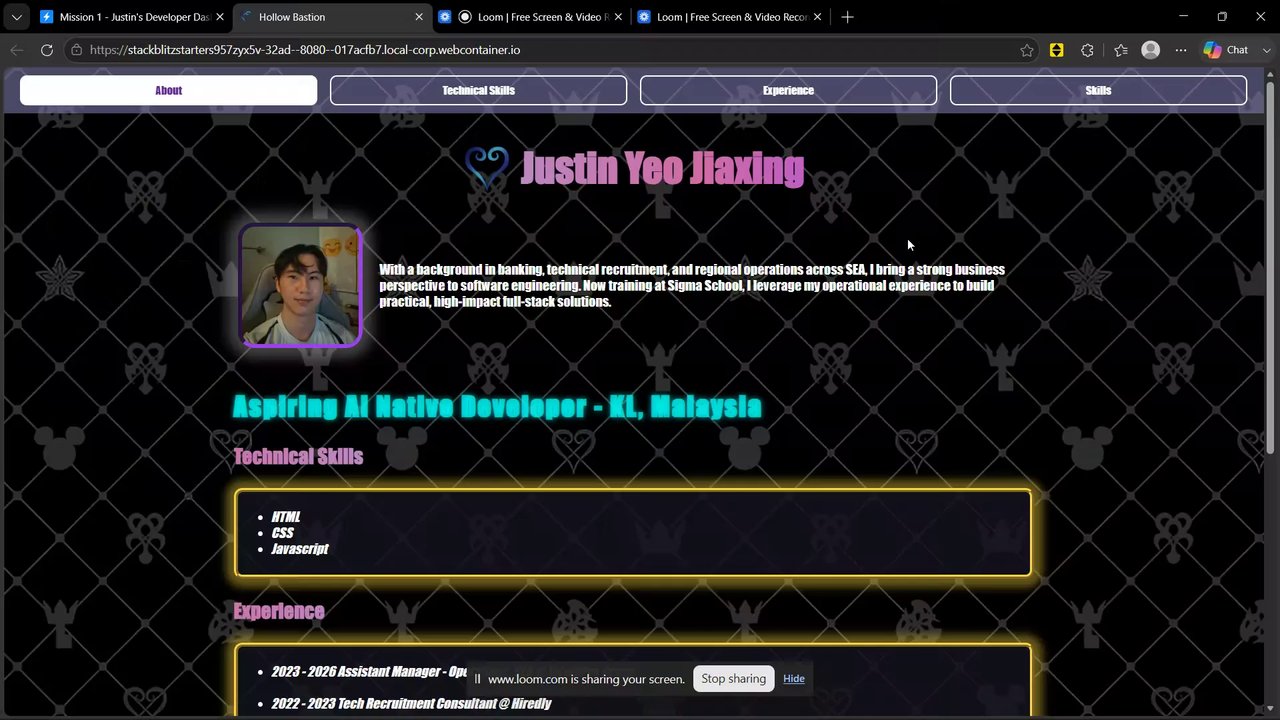Screen dimensions: 1280x720
Task: Stop sharing the screen
Action: [733, 679]
